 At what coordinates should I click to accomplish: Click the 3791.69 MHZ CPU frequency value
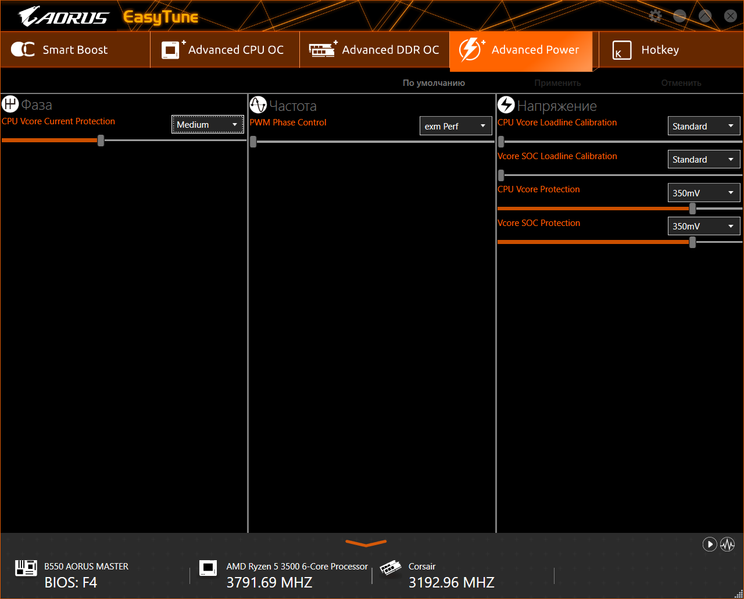269,582
